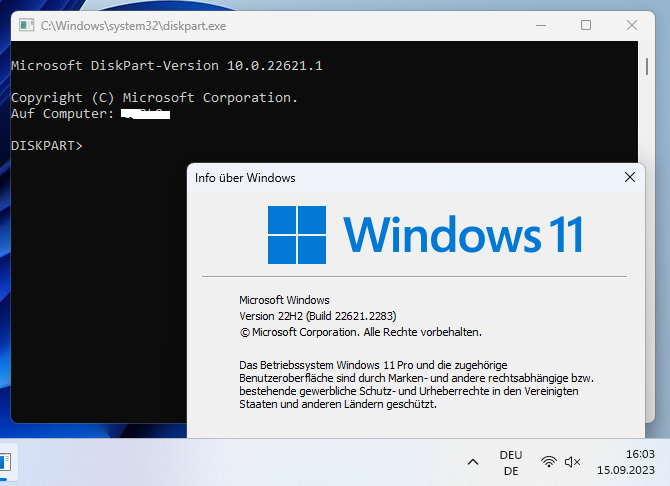Maximize the diskpart.exe window
The width and height of the screenshot is (670, 486).
pyautogui.click(x=586, y=26)
